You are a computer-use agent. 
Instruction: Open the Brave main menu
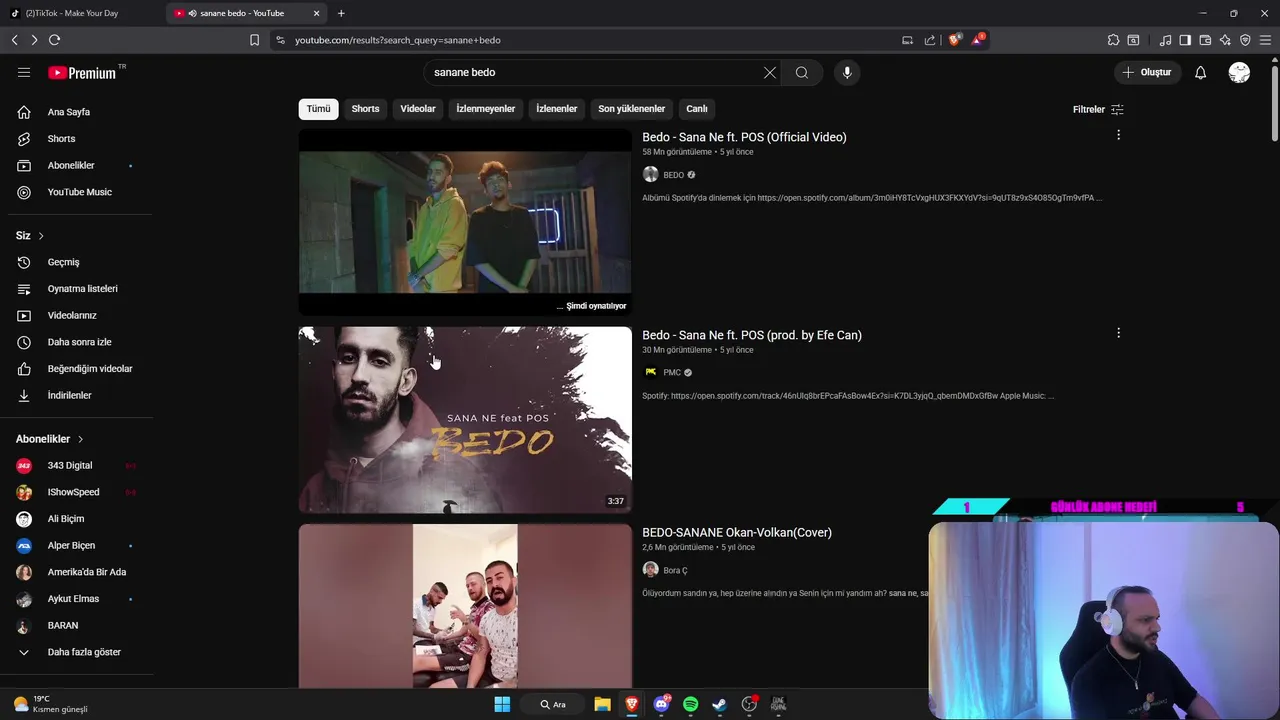(x=1266, y=40)
